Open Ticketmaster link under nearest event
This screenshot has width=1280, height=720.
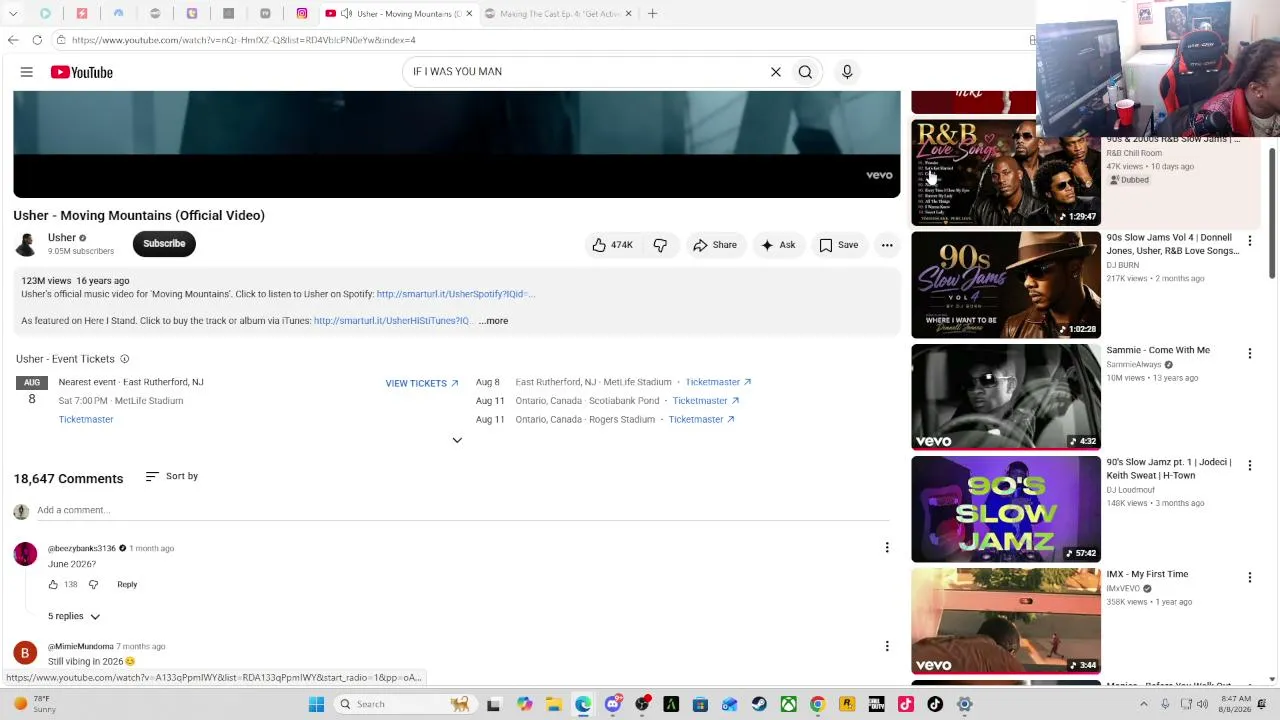pos(86,419)
